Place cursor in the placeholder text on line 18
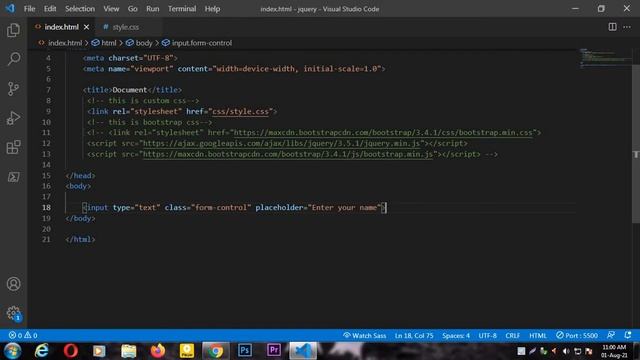 click(x=344, y=207)
